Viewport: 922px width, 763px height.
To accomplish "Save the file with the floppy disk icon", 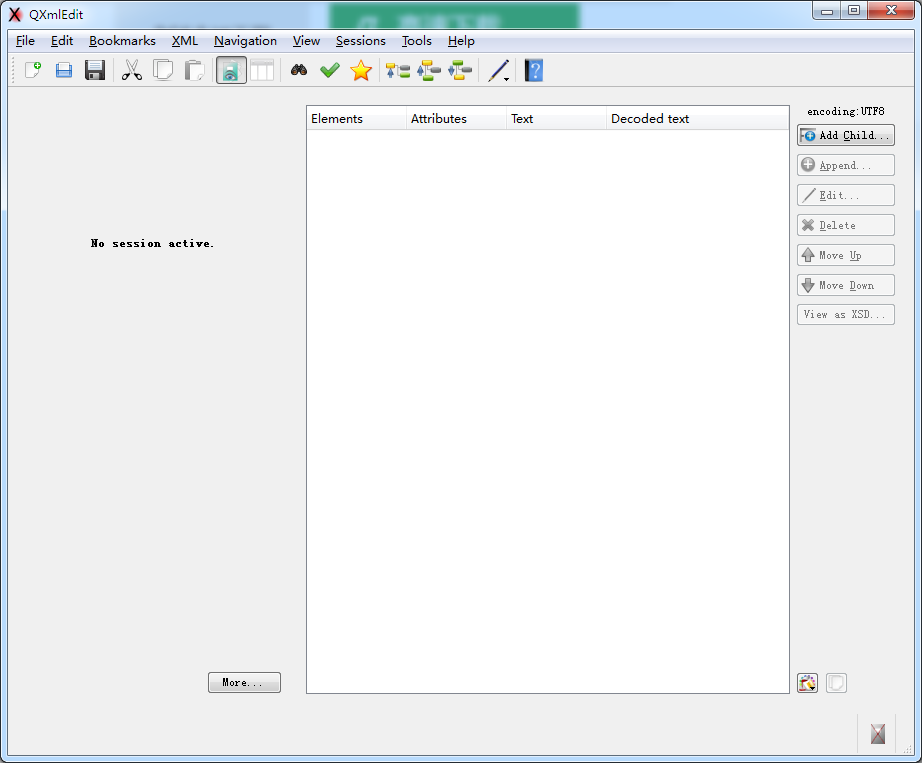I will click(x=95, y=71).
